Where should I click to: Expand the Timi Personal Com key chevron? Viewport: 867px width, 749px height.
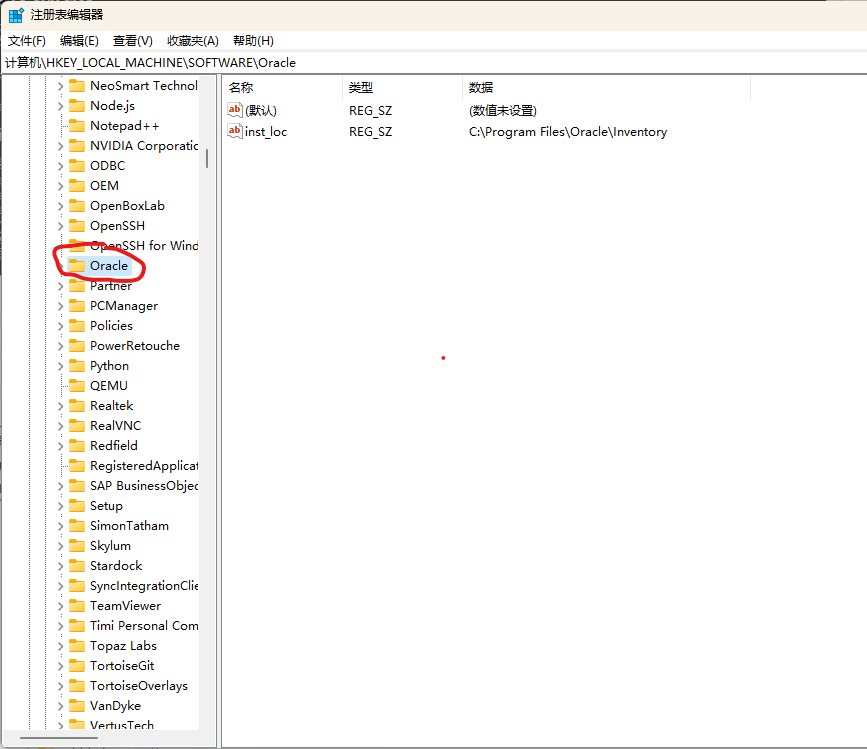(x=60, y=626)
